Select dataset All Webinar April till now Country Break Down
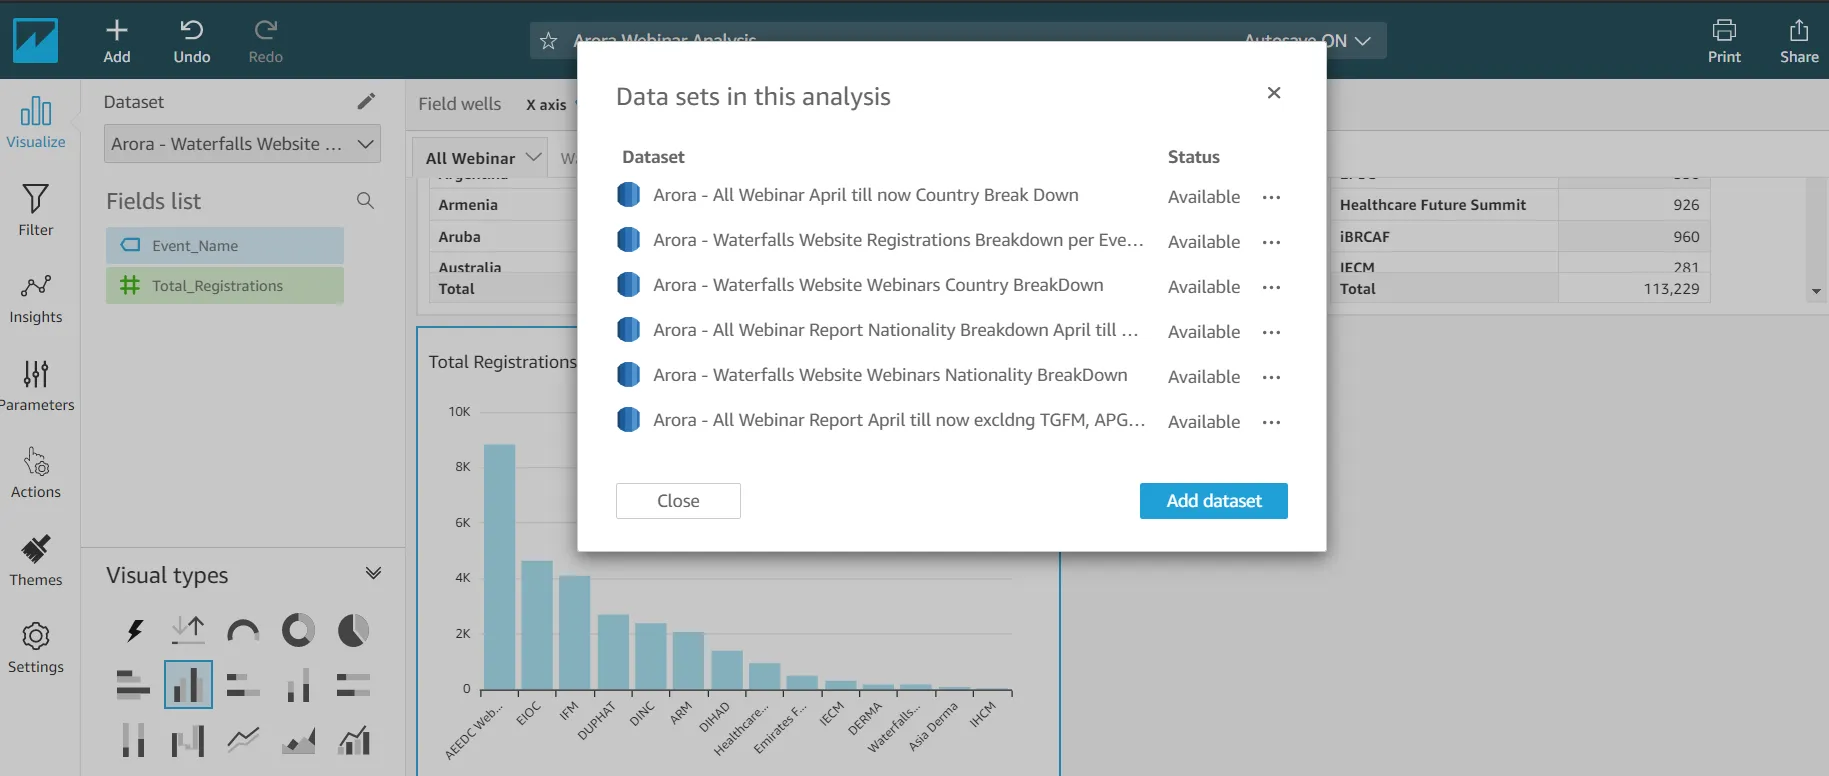Screen dimensions: 1829x776 (866, 195)
